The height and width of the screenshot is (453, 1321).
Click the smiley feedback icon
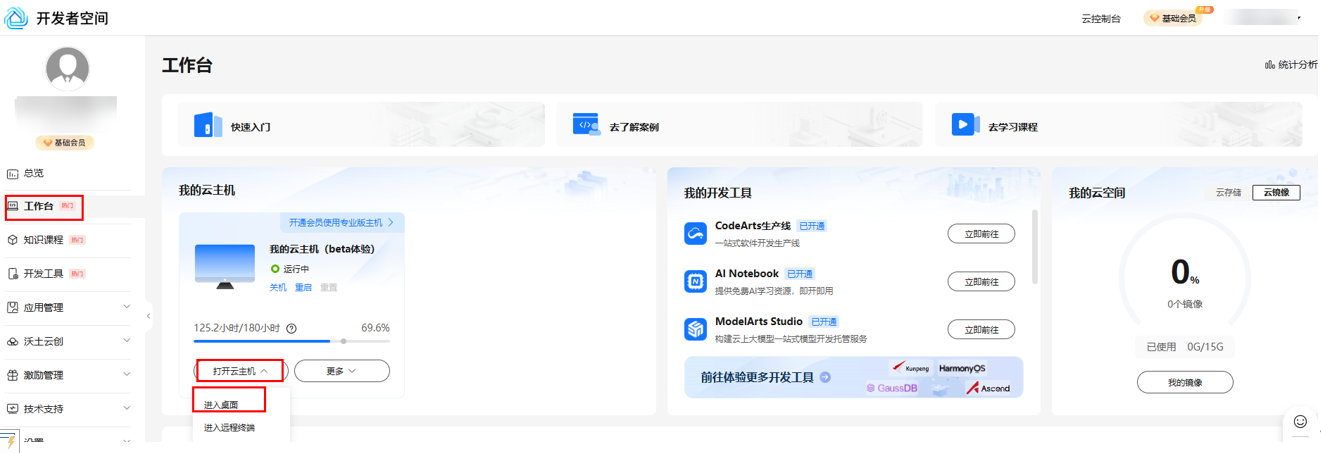1300,422
